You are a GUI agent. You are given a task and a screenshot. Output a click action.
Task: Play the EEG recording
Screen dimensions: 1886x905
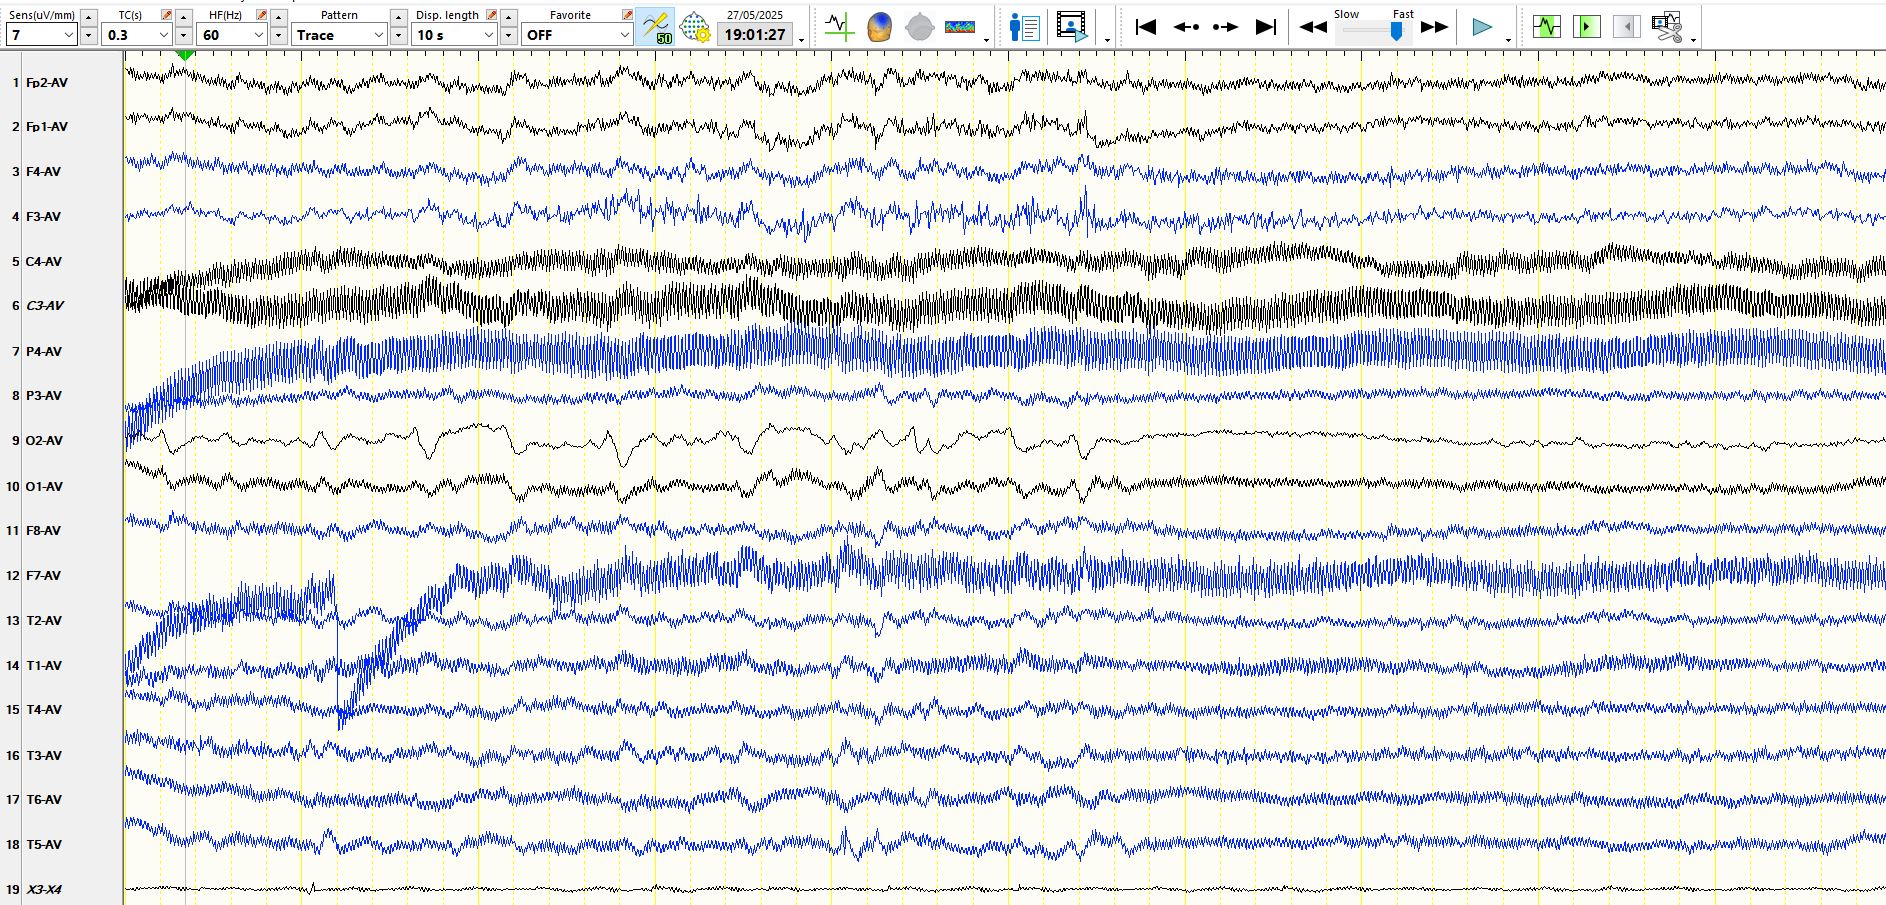tap(1482, 27)
